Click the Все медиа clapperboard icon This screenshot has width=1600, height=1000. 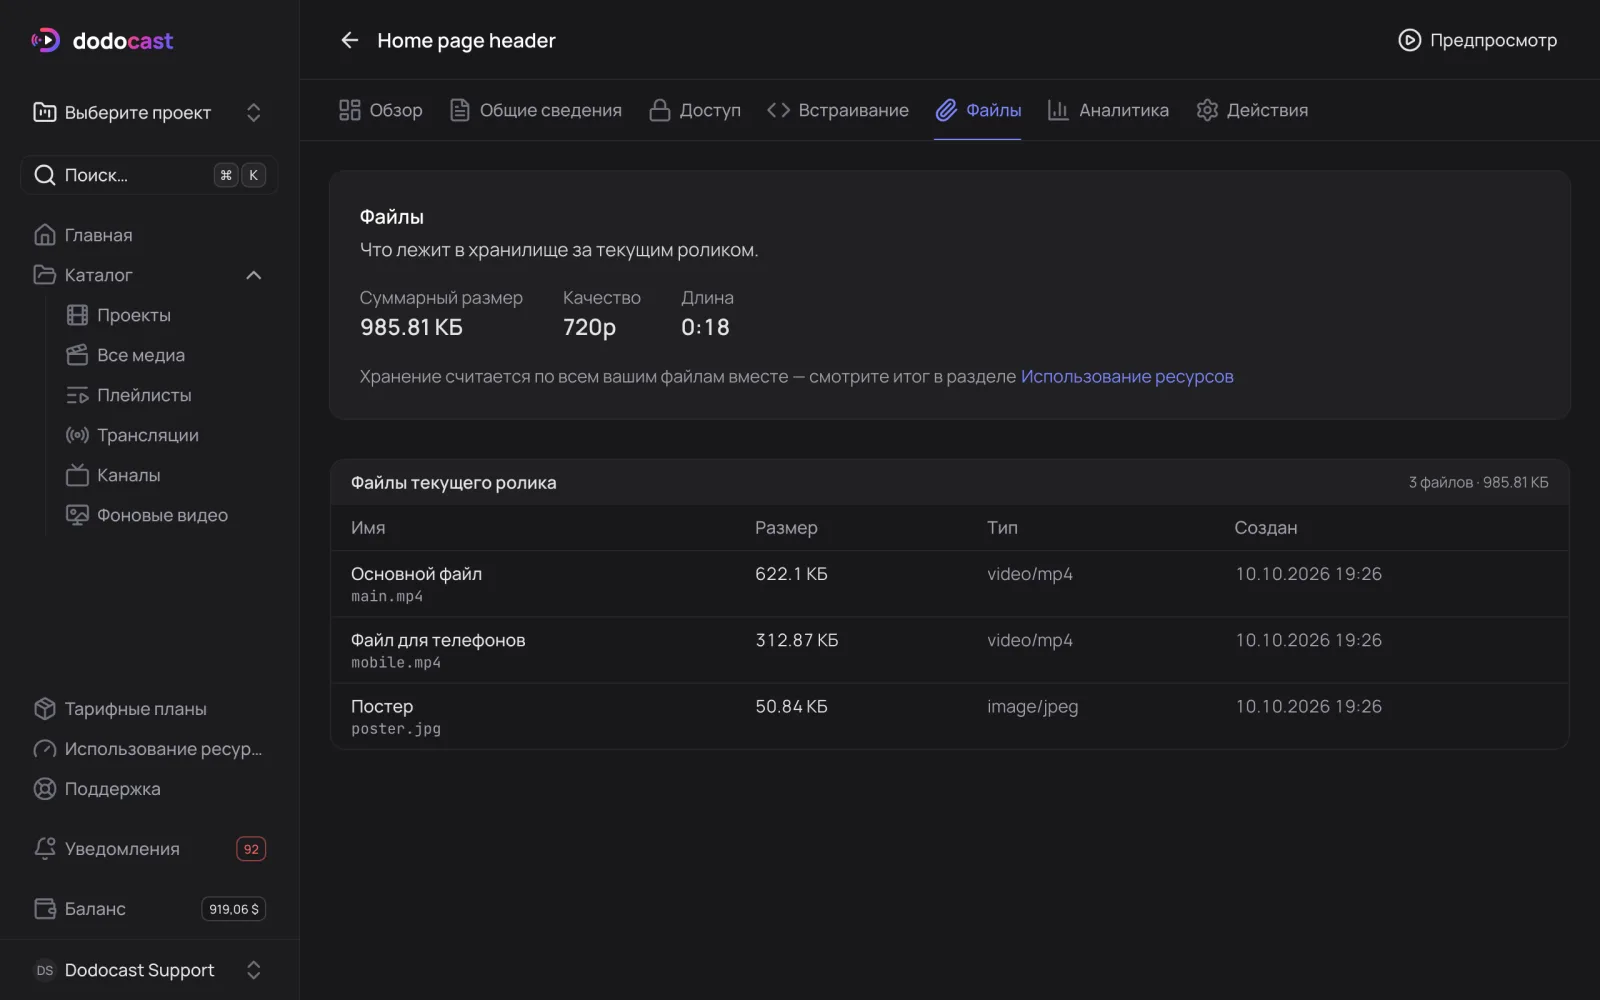[x=77, y=355]
